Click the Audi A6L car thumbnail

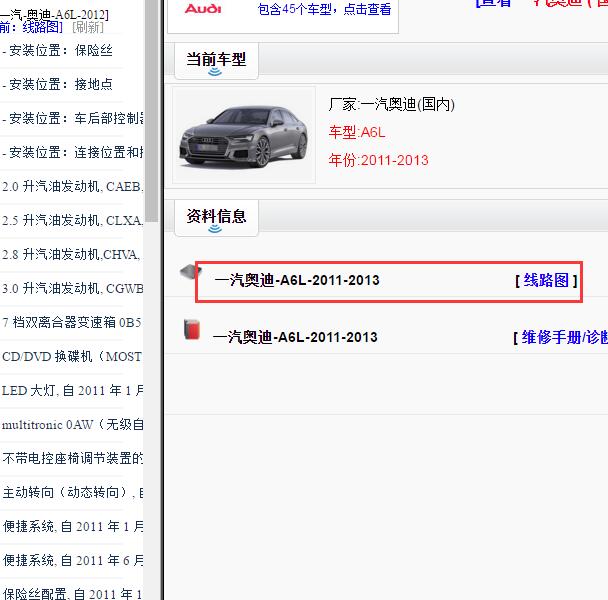(244, 135)
